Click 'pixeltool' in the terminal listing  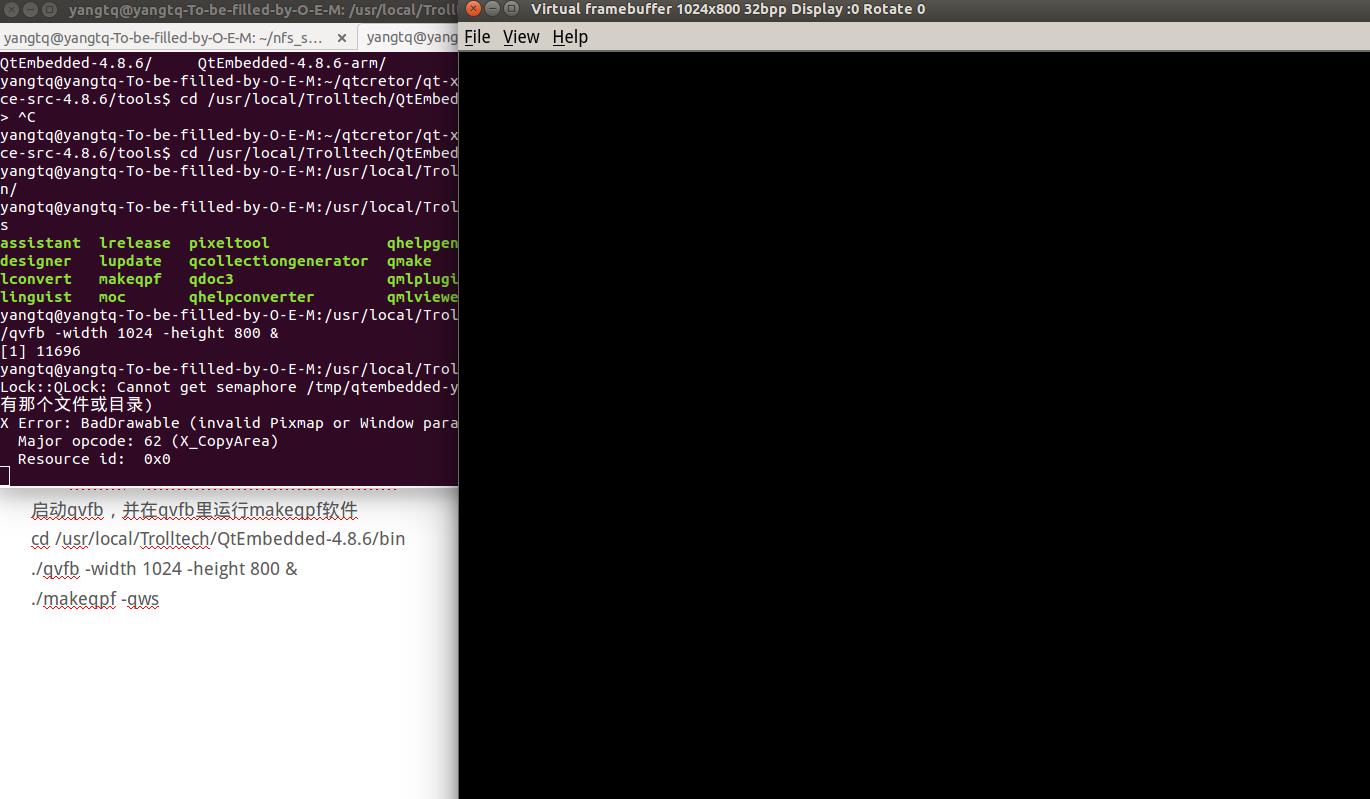click(x=229, y=243)
